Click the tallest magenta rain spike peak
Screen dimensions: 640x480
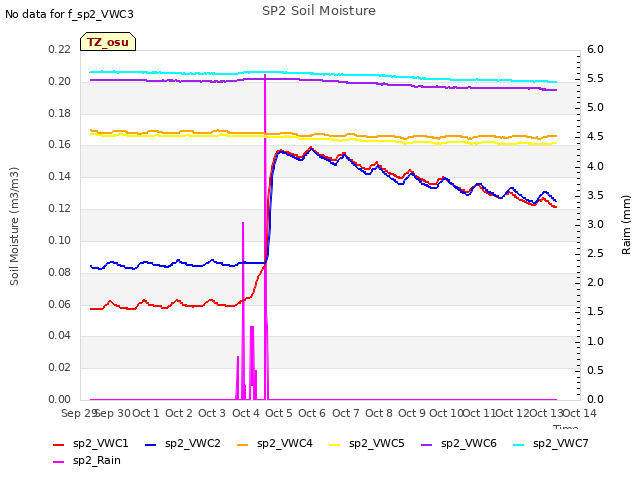tap(265, 76)
